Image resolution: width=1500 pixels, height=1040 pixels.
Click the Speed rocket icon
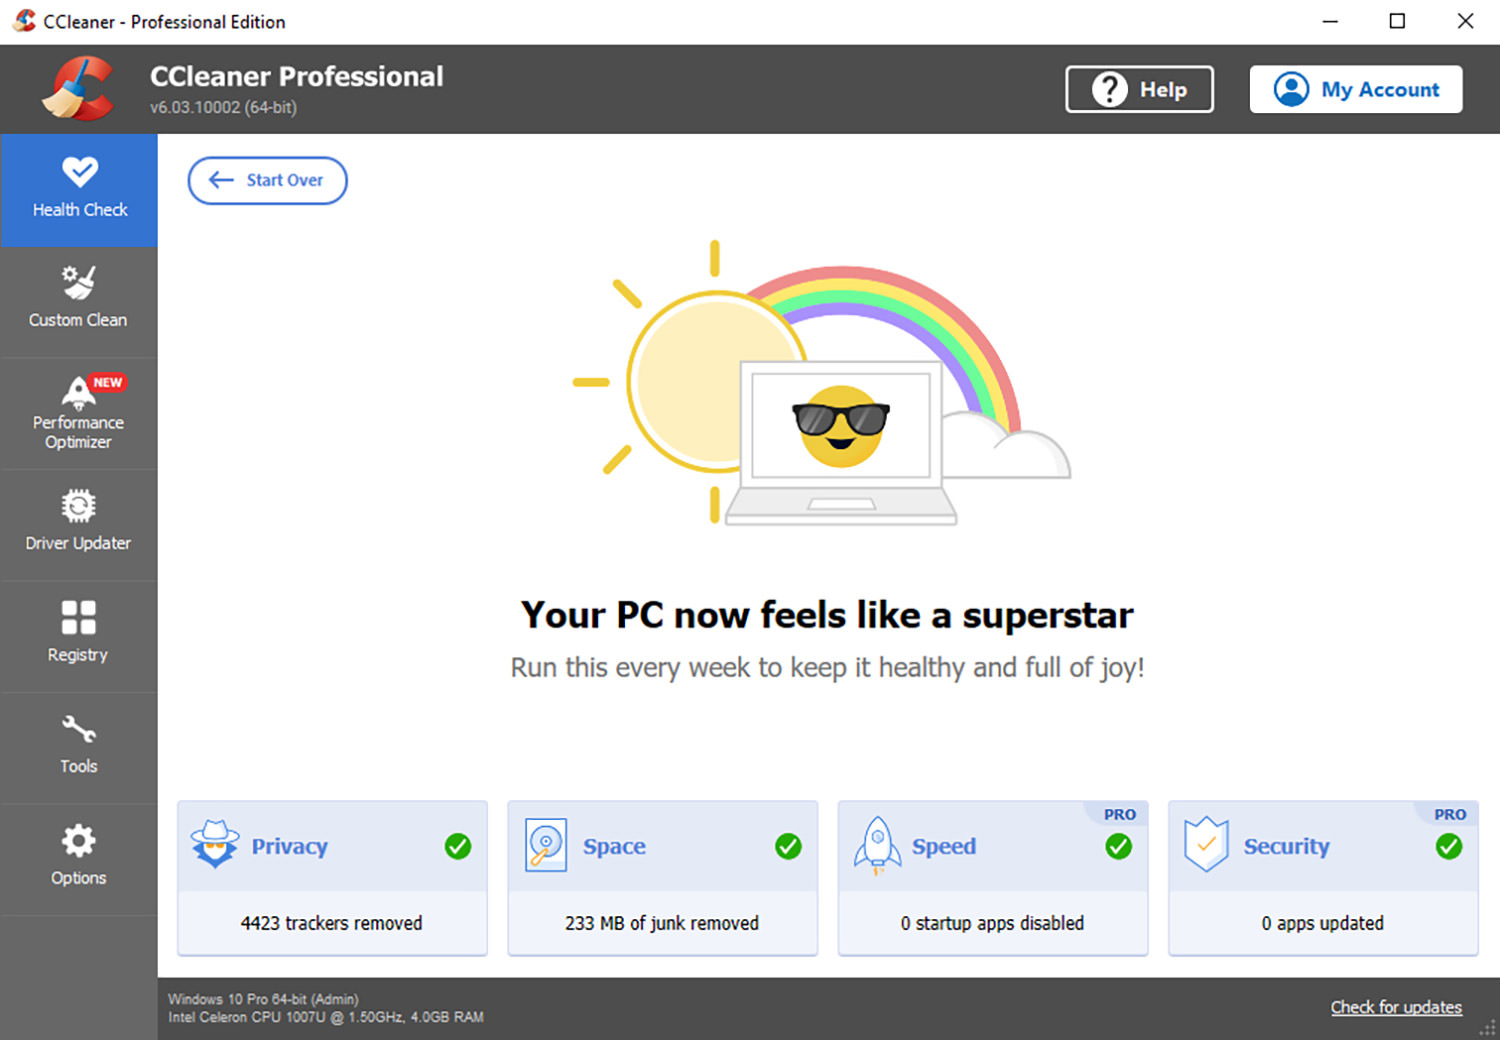(877, 846)
